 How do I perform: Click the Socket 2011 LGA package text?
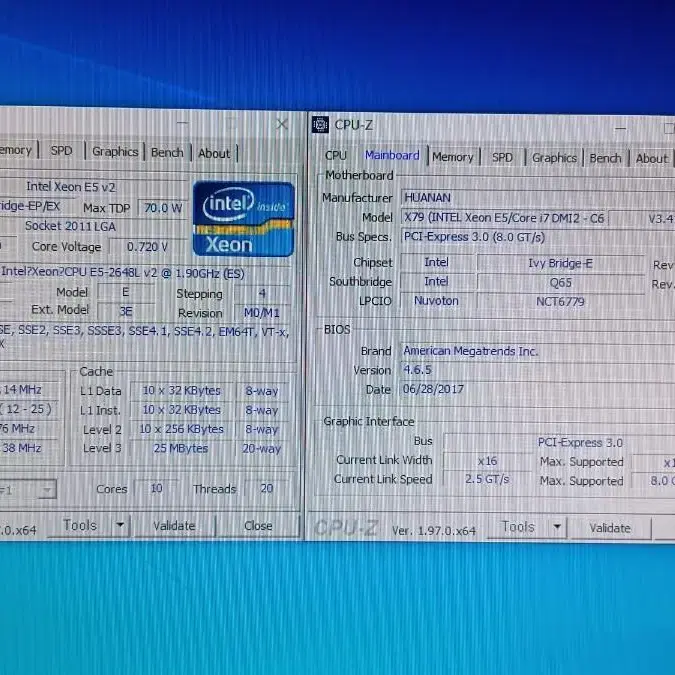tap(93, 226)
